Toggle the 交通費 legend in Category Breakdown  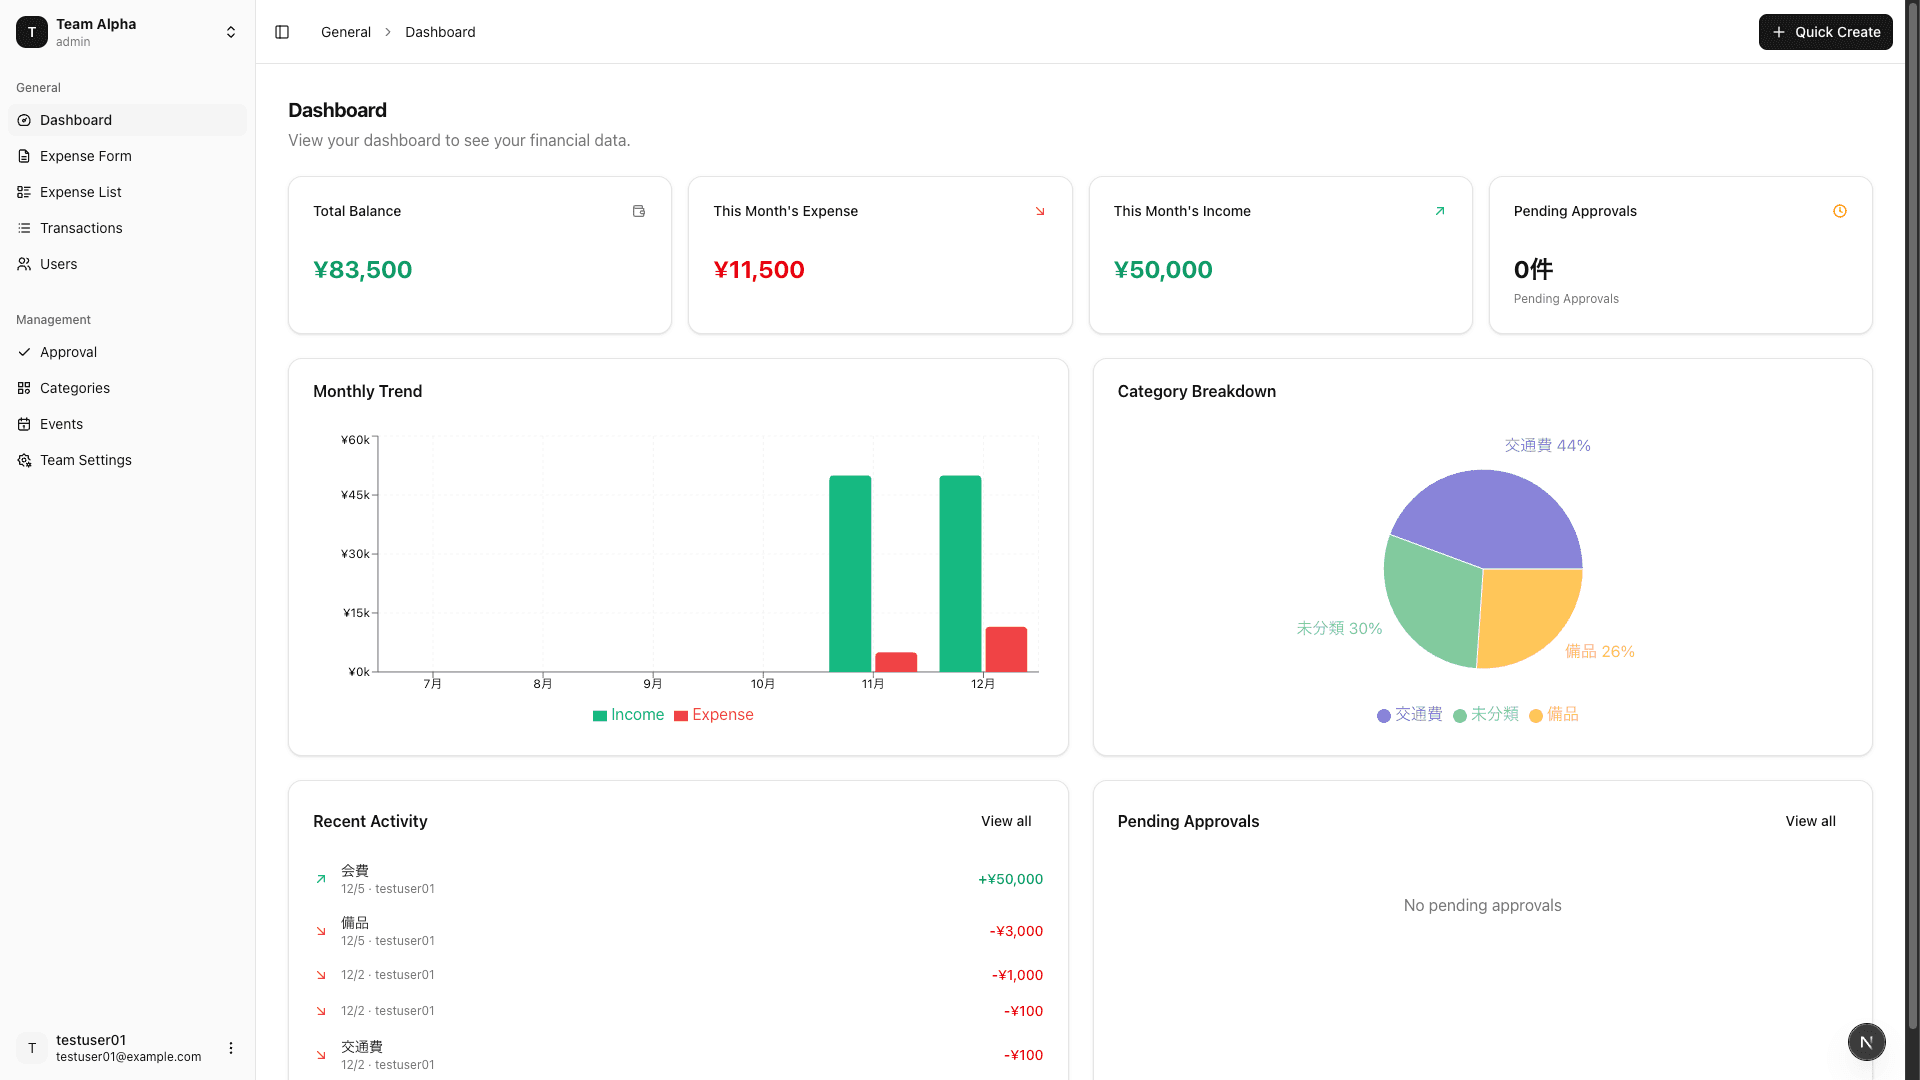click(1408, 714)
